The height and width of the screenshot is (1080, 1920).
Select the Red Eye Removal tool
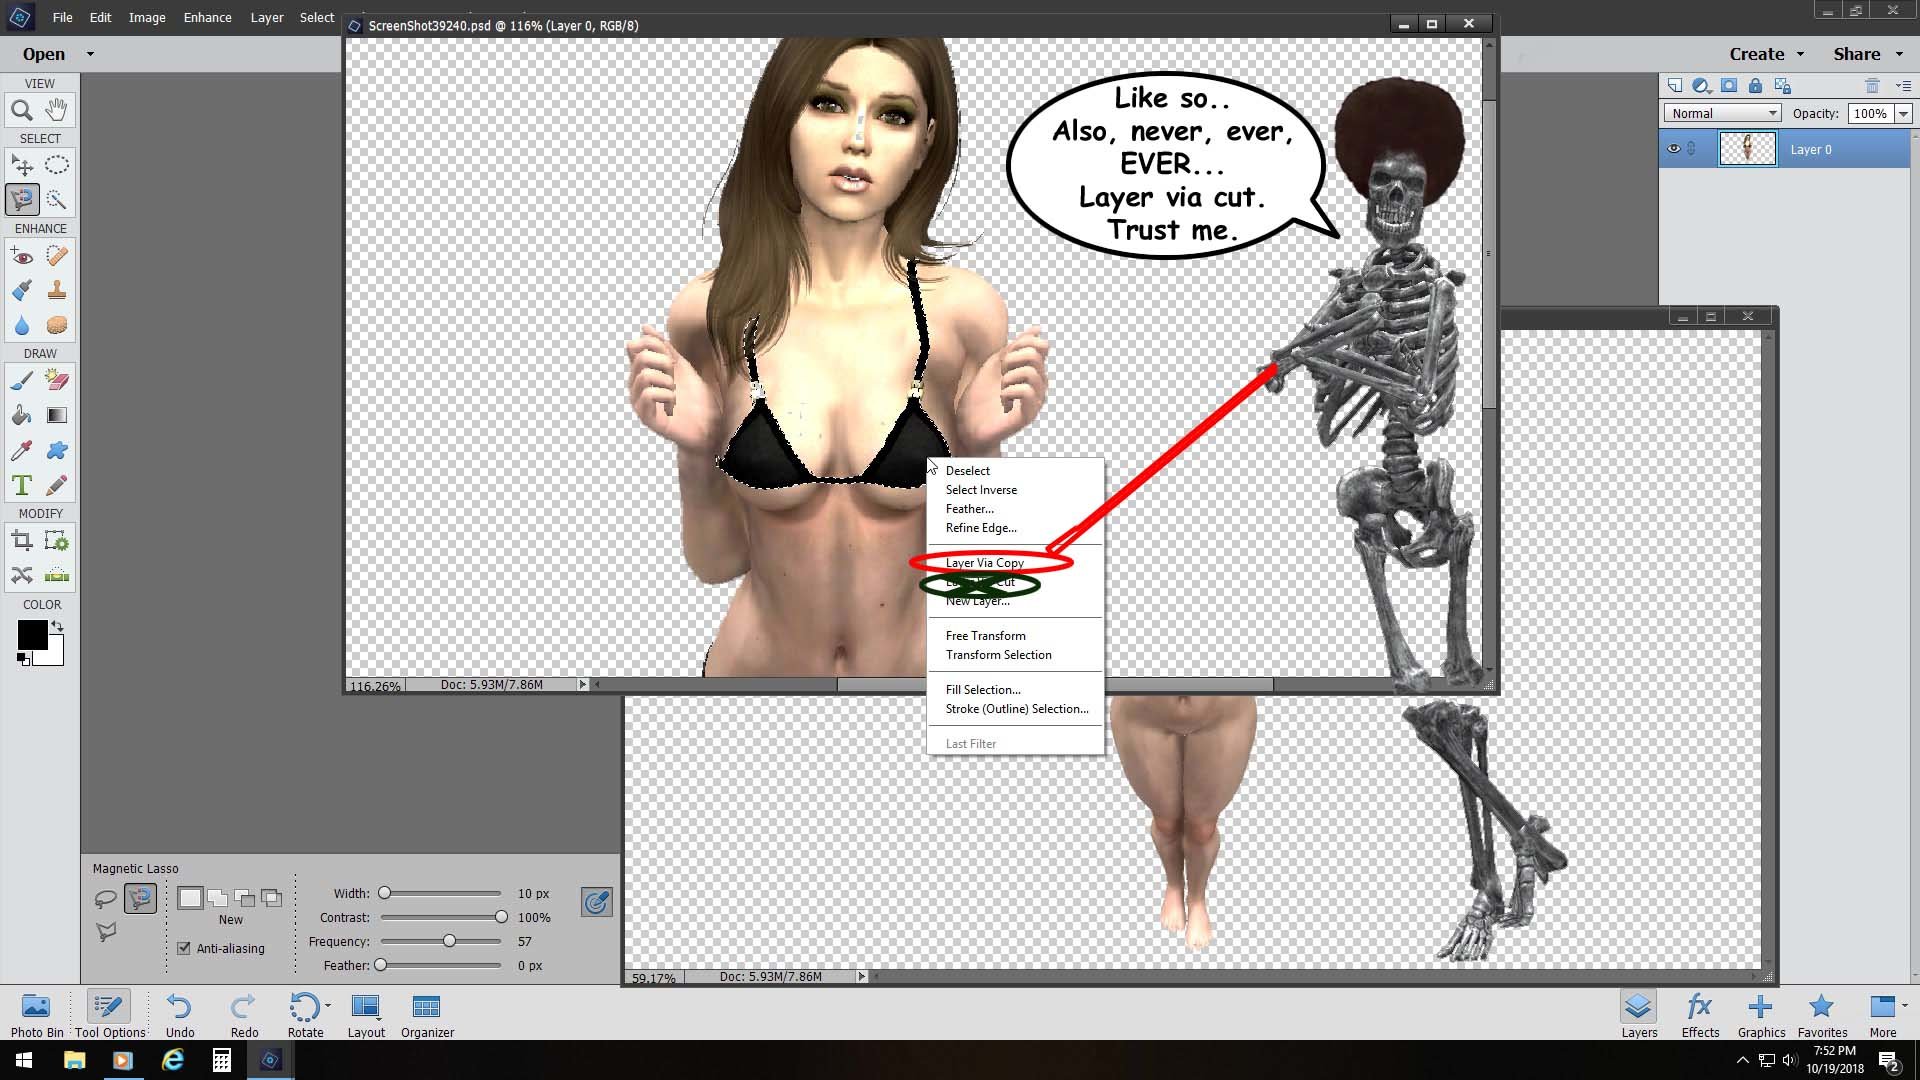[x=21, y=256]
